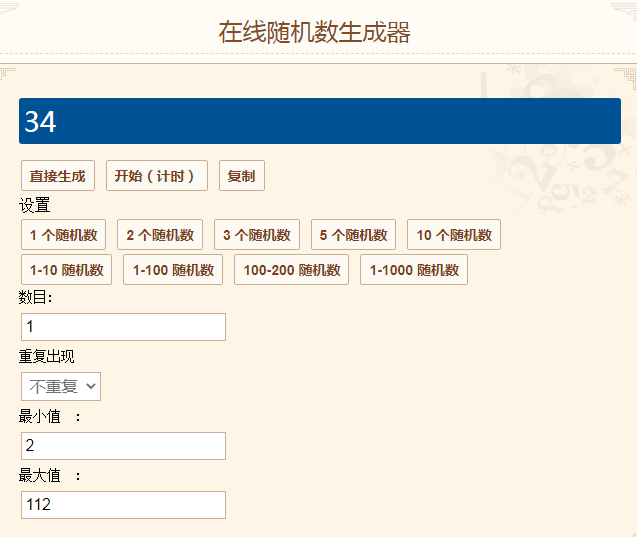This screenshot has height=537, width=637.
Task: Choose the 2 个随机数 preset
Action: (x=160, y=235)
